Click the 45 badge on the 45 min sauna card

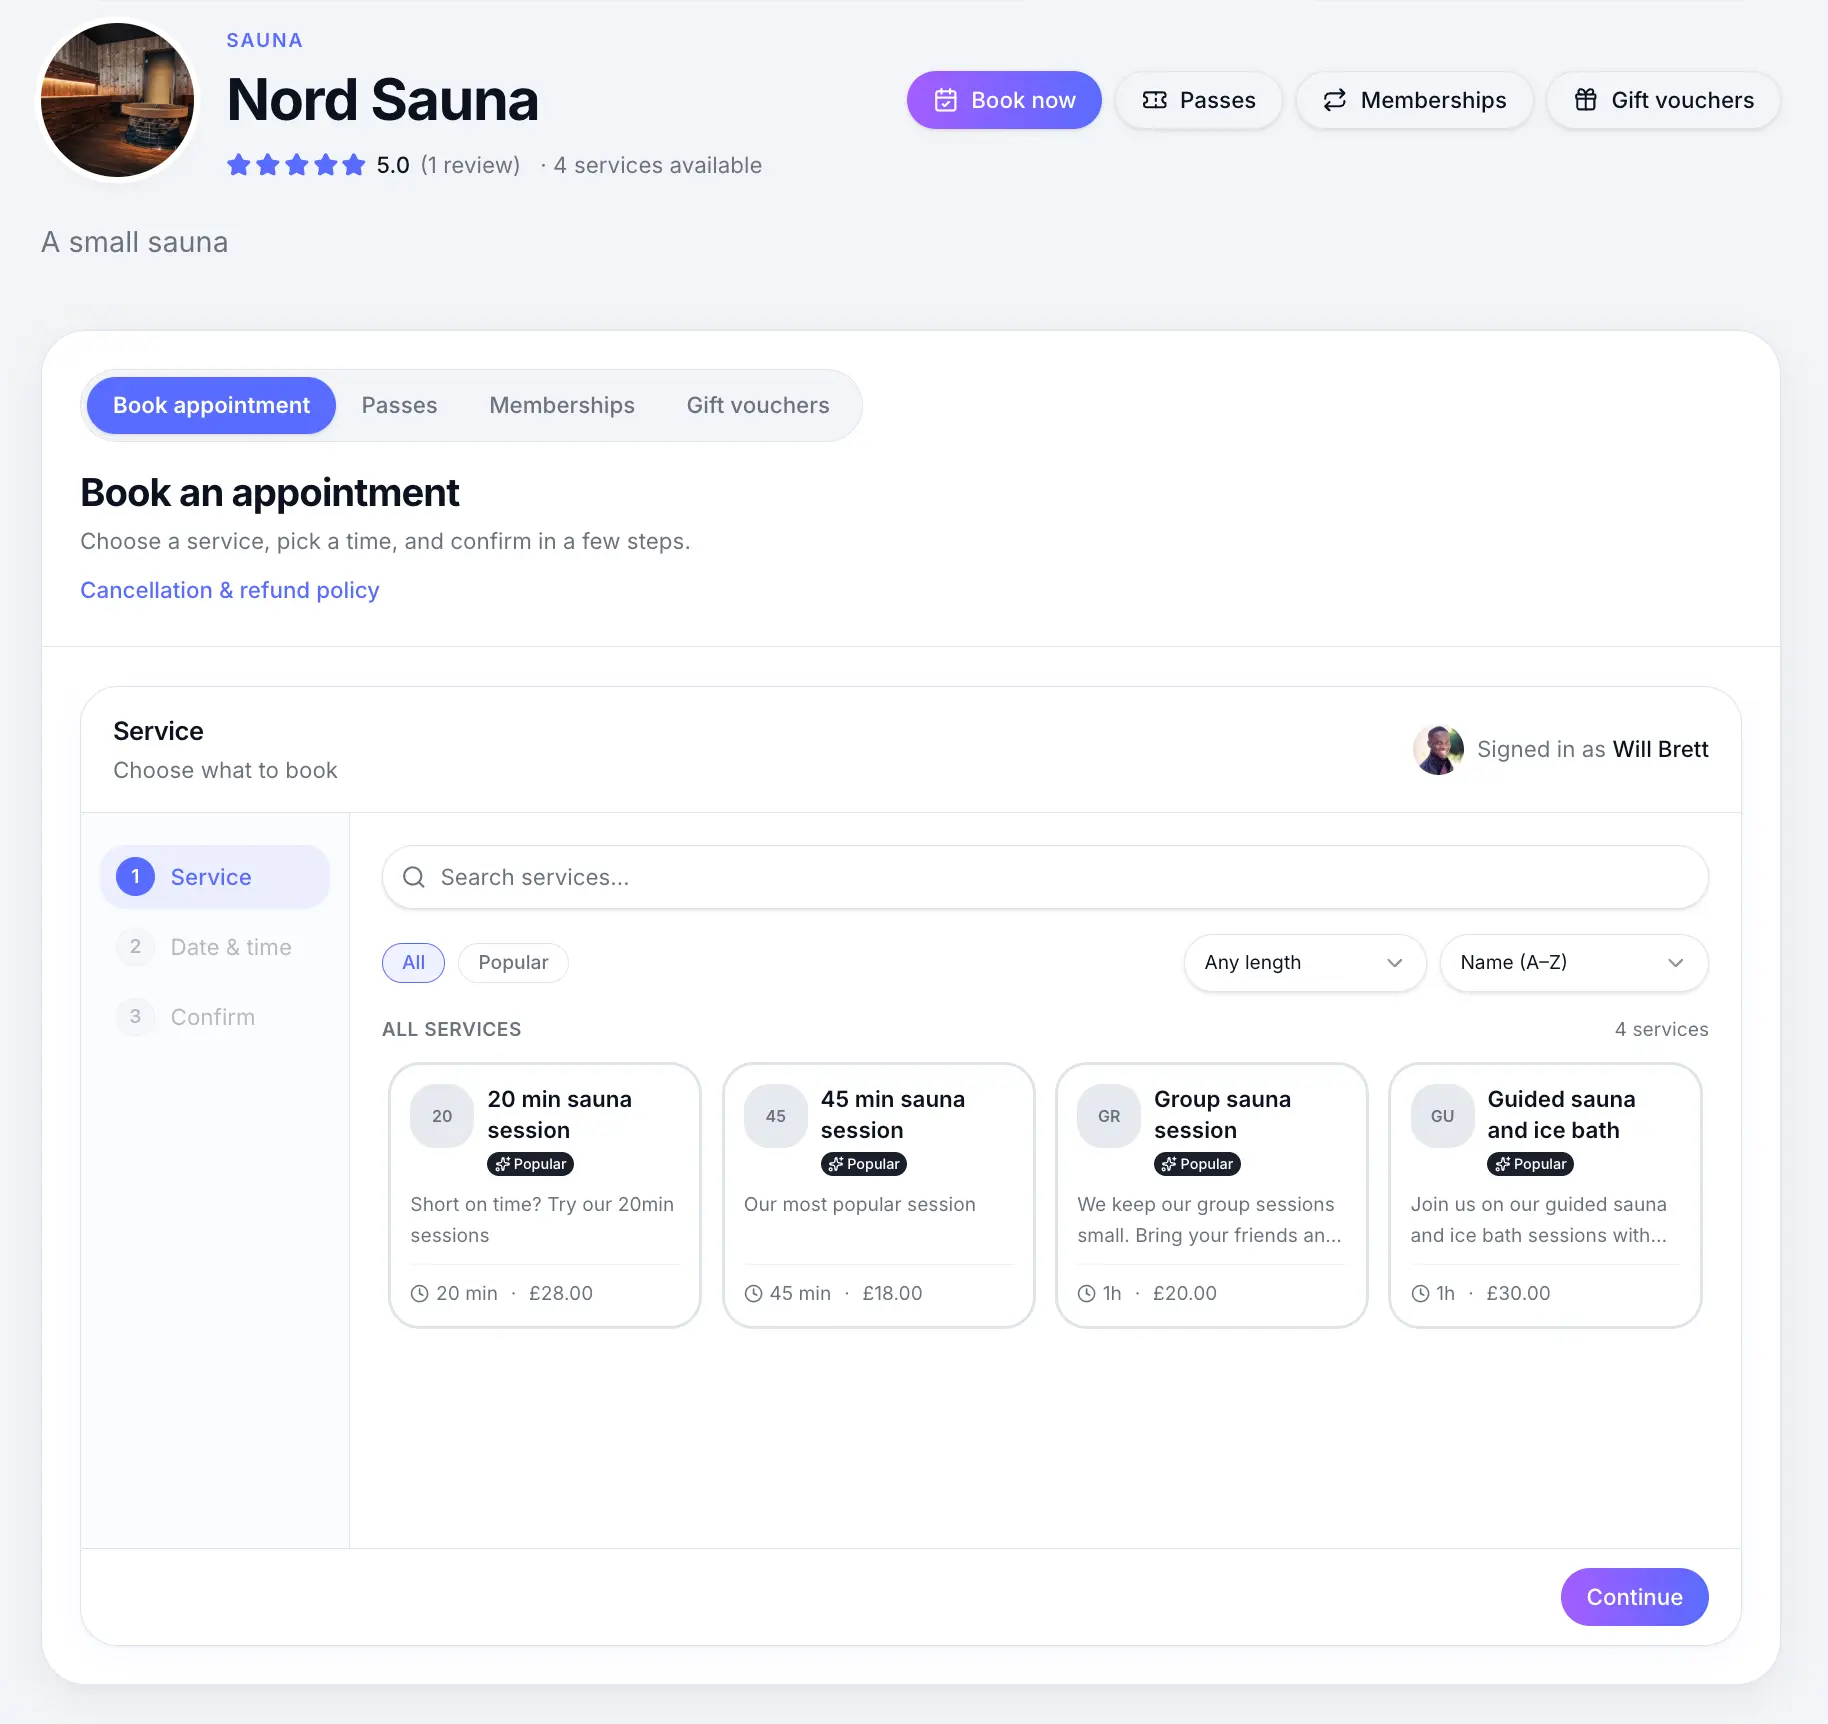775,1116
